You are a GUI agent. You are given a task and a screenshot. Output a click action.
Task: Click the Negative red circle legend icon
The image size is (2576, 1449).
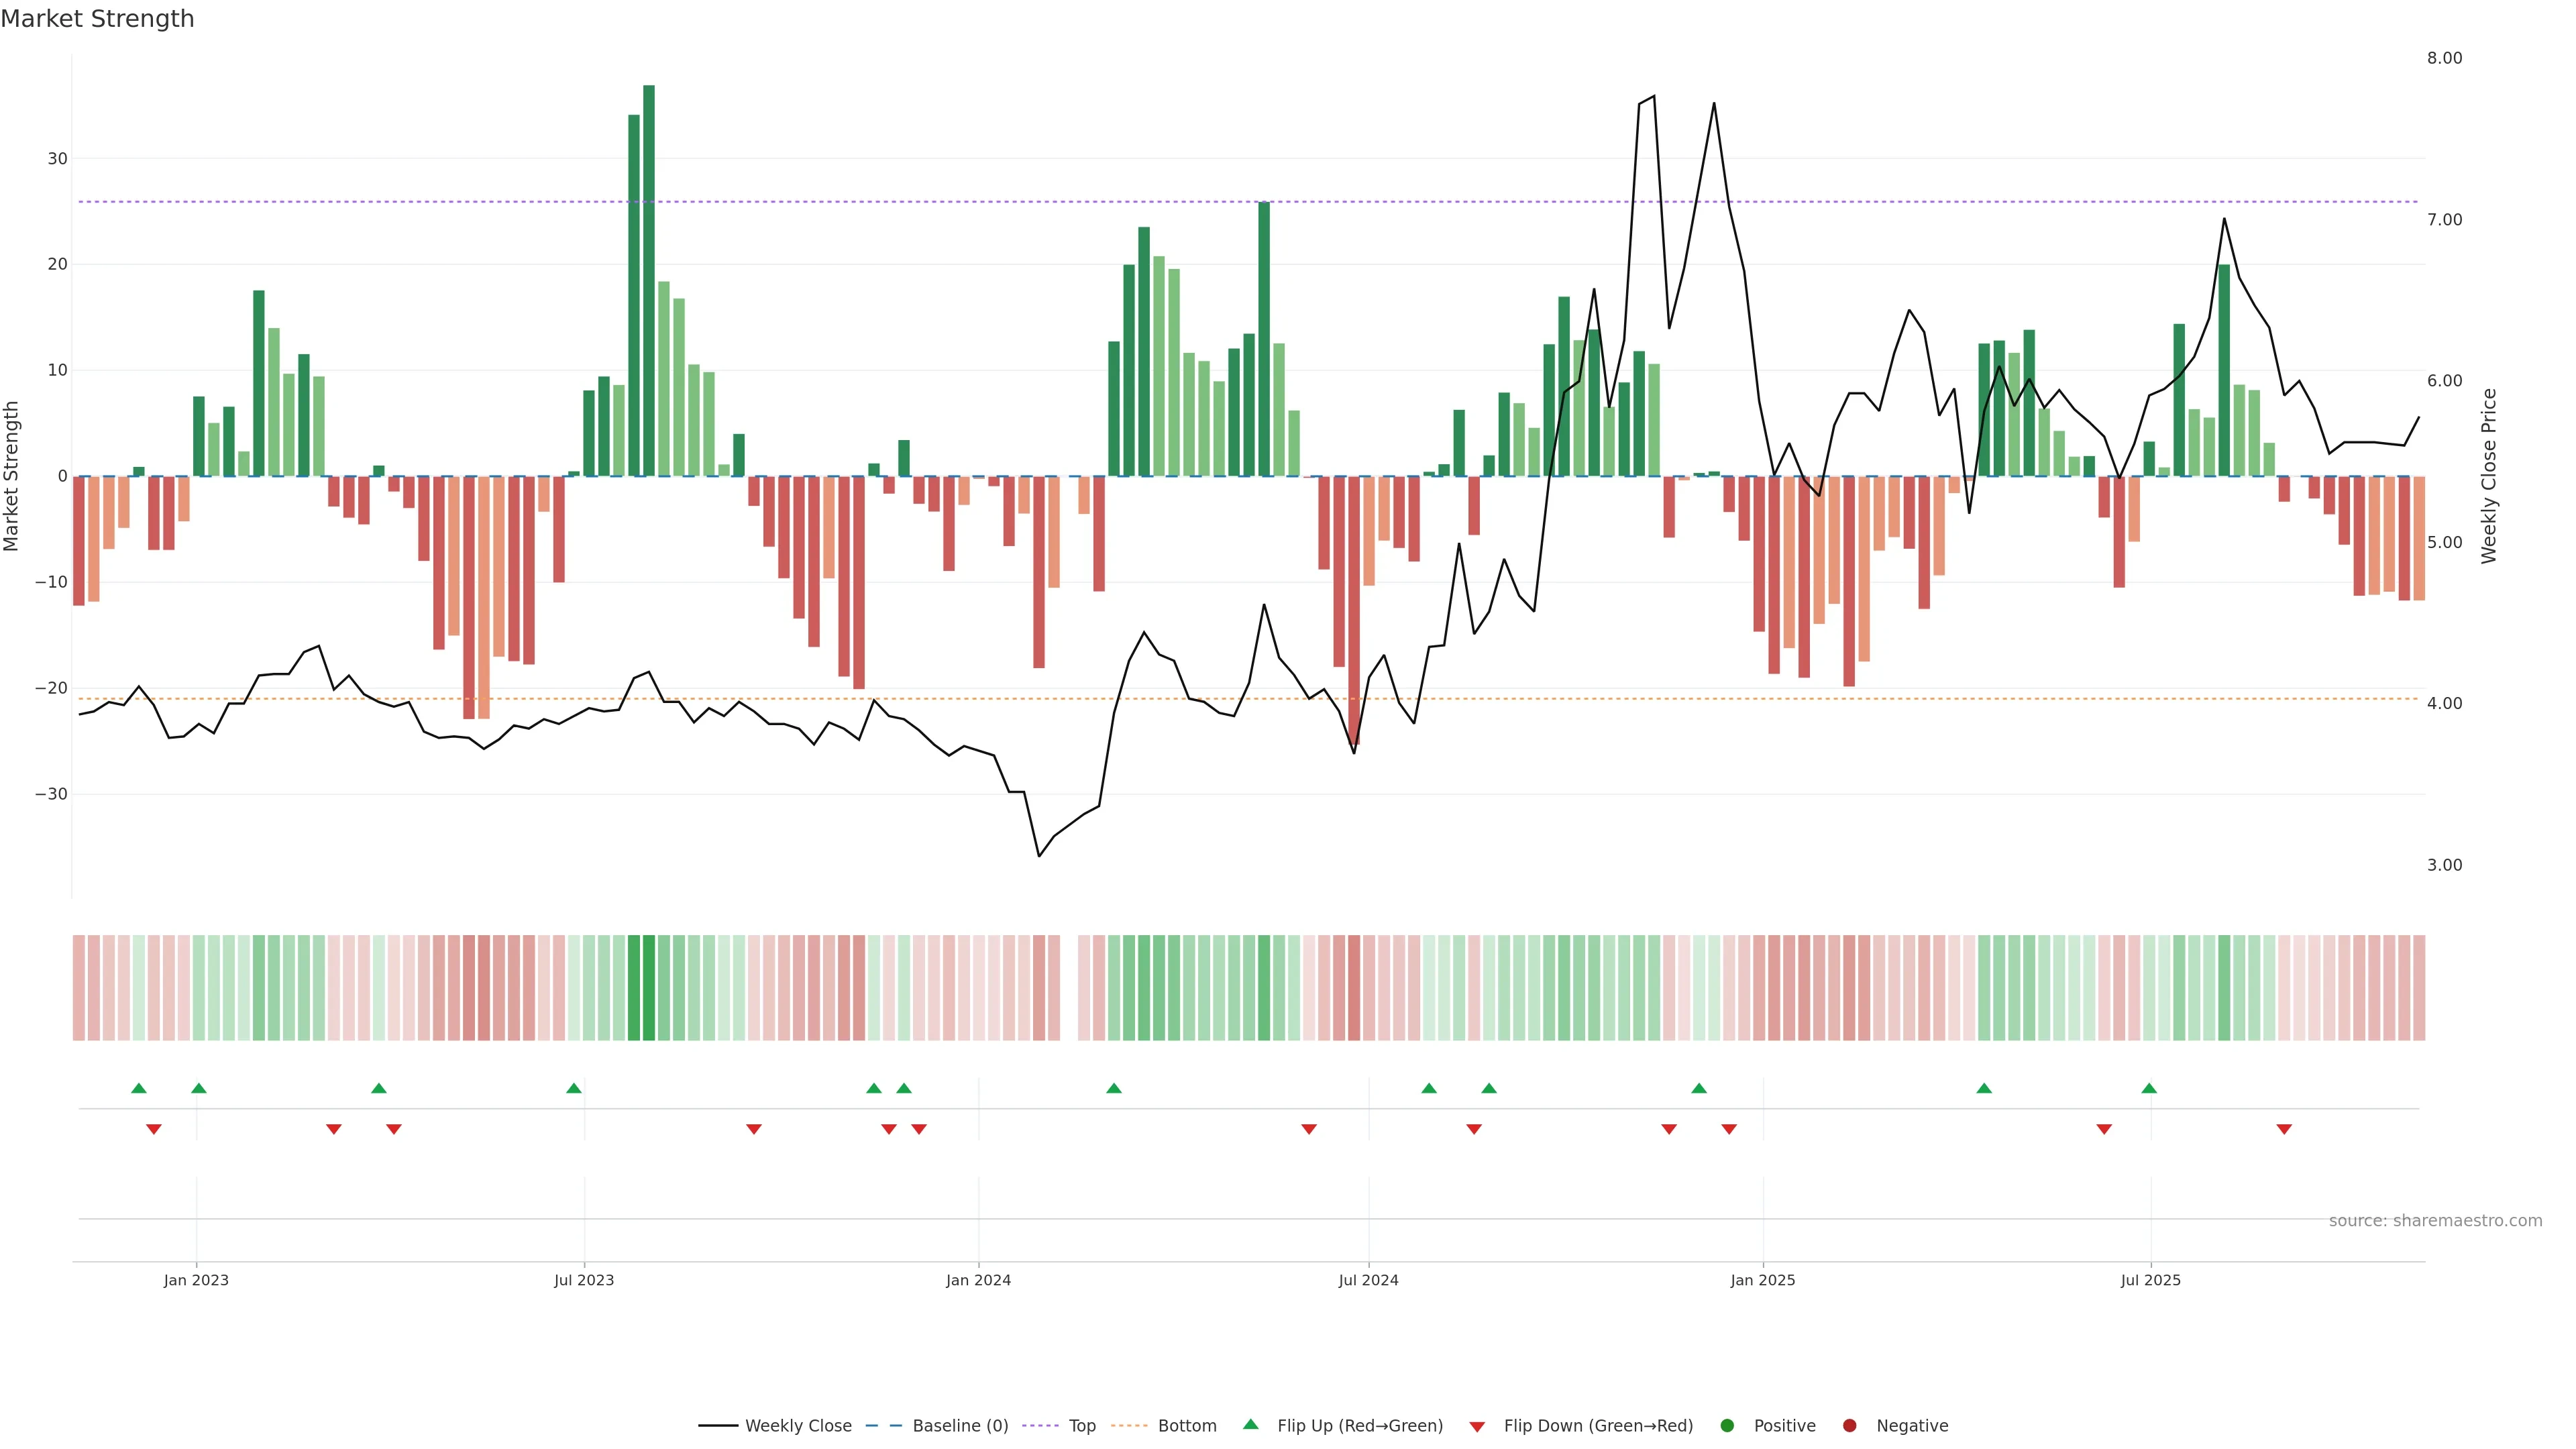(1849, 1426)
